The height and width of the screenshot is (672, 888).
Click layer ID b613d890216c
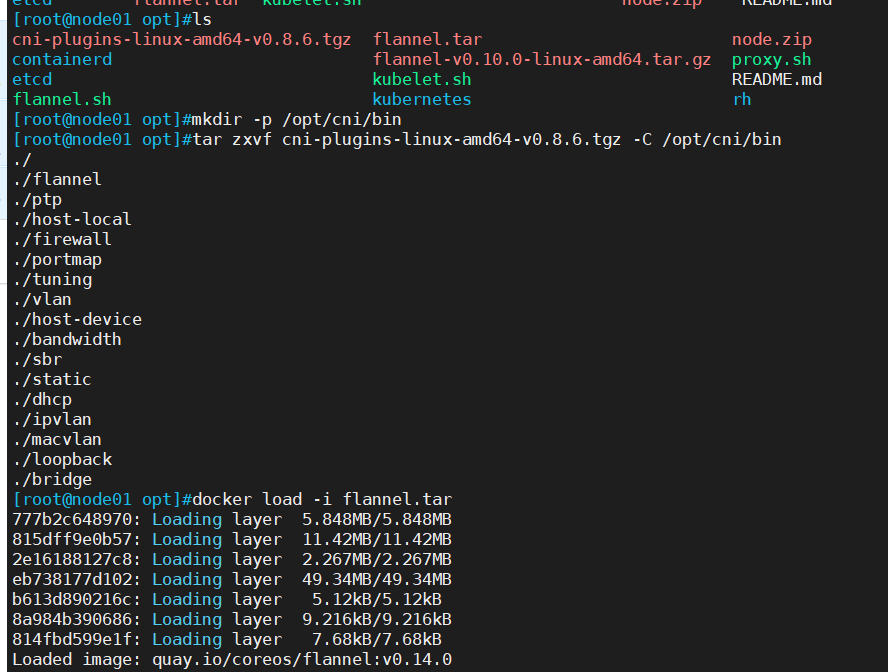[x=72, y=600]
